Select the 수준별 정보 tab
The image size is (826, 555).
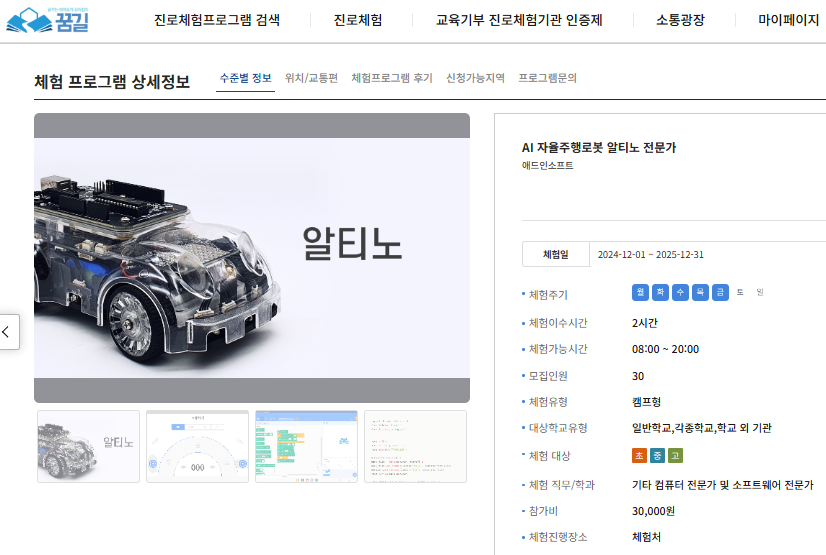pyautogui.click(x=245, y=78)
